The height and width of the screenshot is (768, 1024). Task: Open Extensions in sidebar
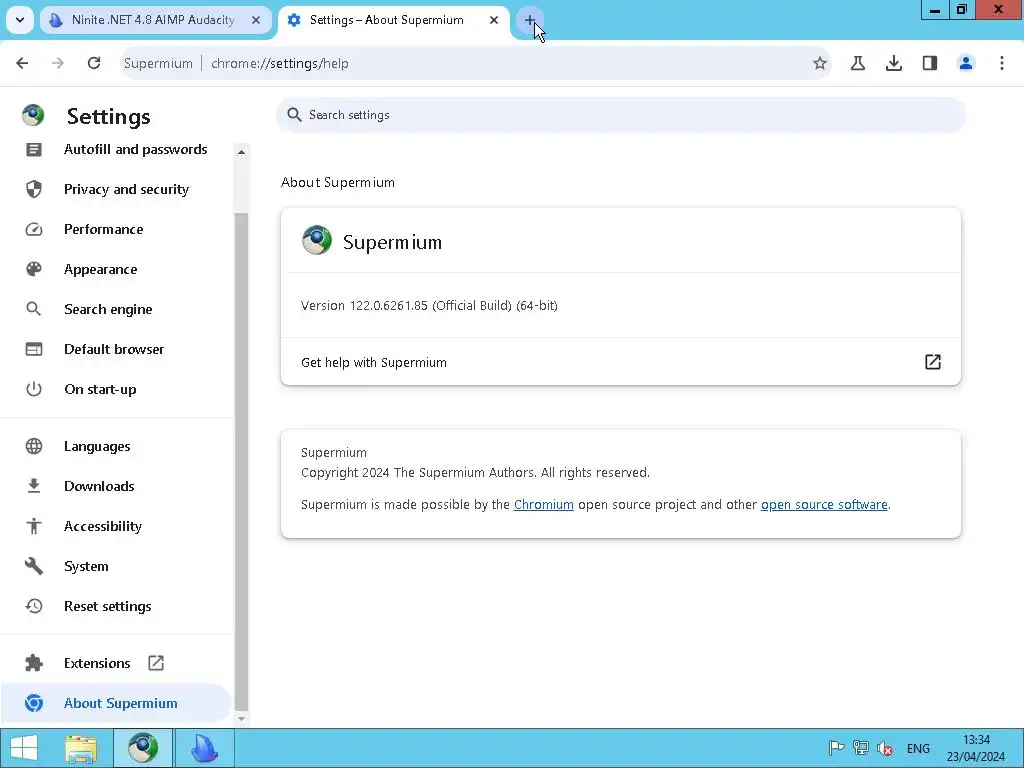(x=116, y=663)
